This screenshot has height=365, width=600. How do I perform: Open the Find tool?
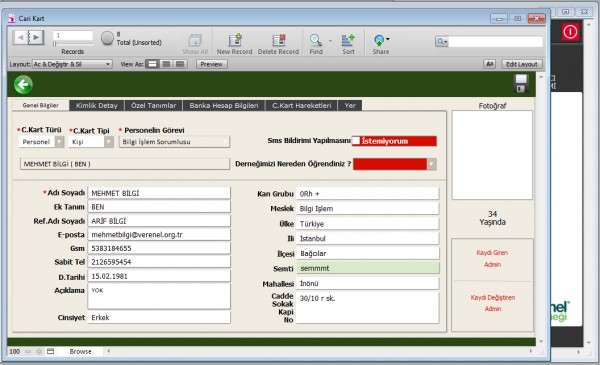click(316, 40)
